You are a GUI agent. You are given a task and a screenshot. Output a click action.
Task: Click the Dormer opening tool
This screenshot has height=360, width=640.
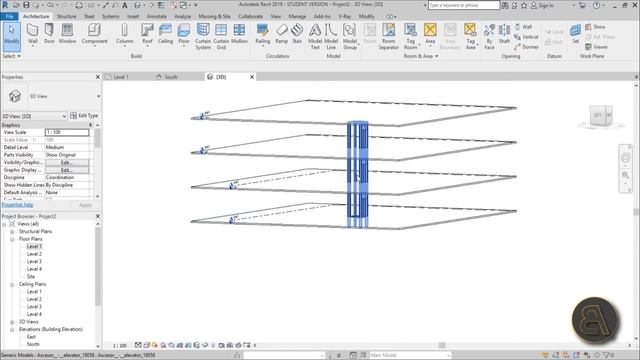526,47
